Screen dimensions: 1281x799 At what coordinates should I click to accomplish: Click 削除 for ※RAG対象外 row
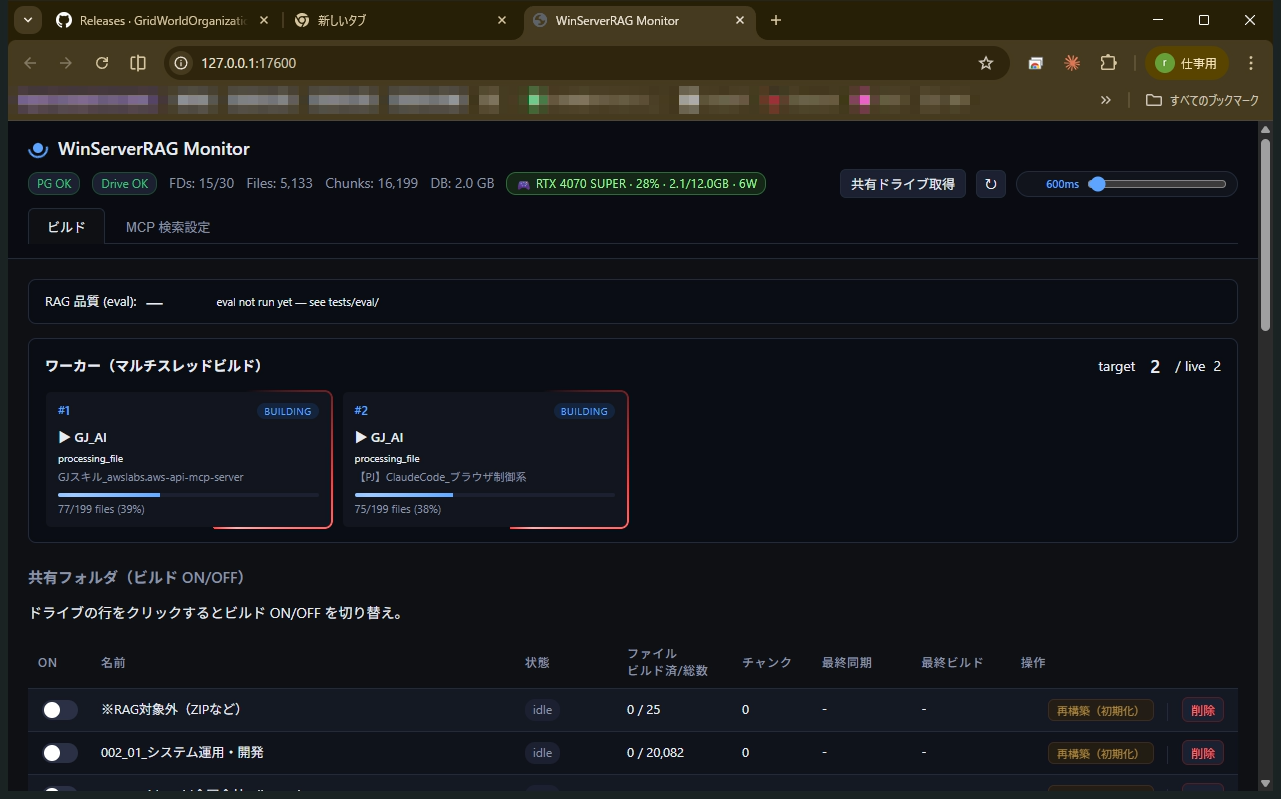pos(1203,710)
